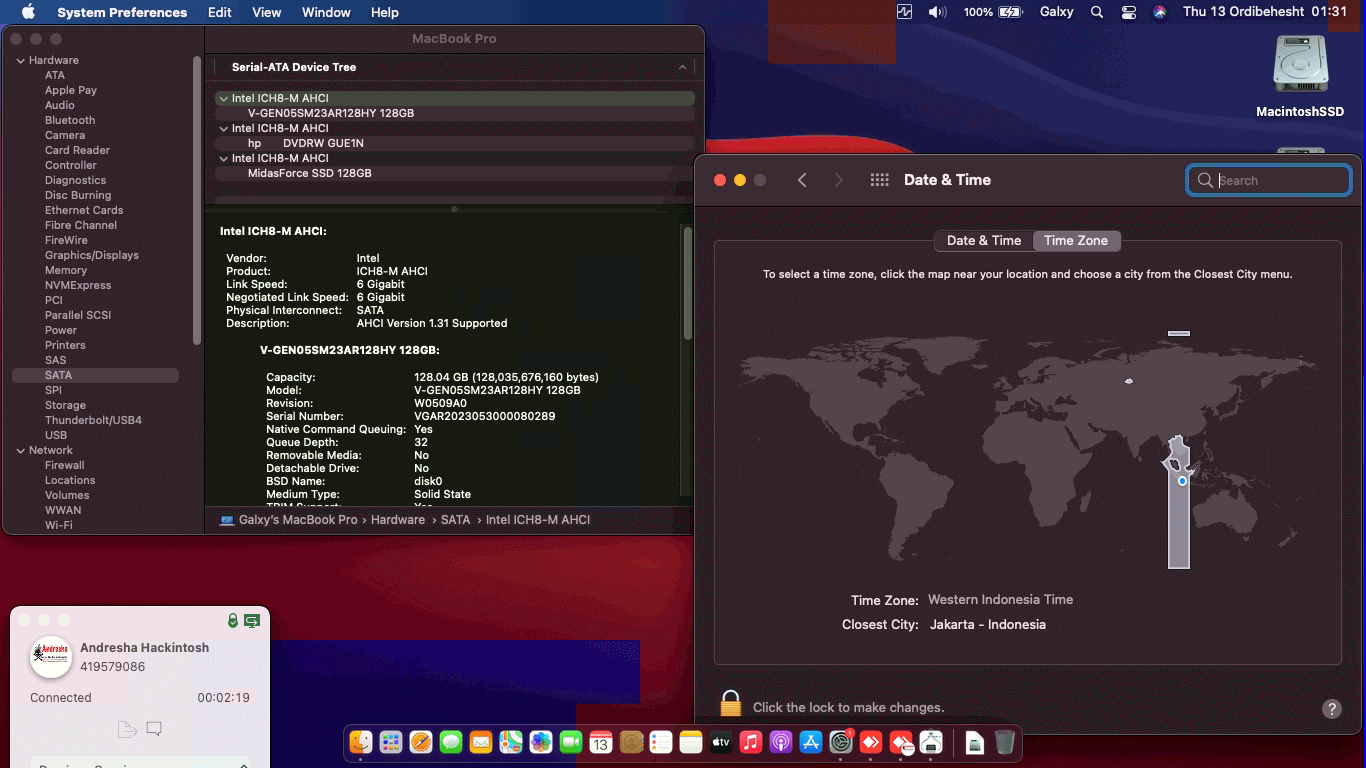Open the App Store from the Dock
This screenshot has height=768, width=1366.
click(x=811, y=742)
